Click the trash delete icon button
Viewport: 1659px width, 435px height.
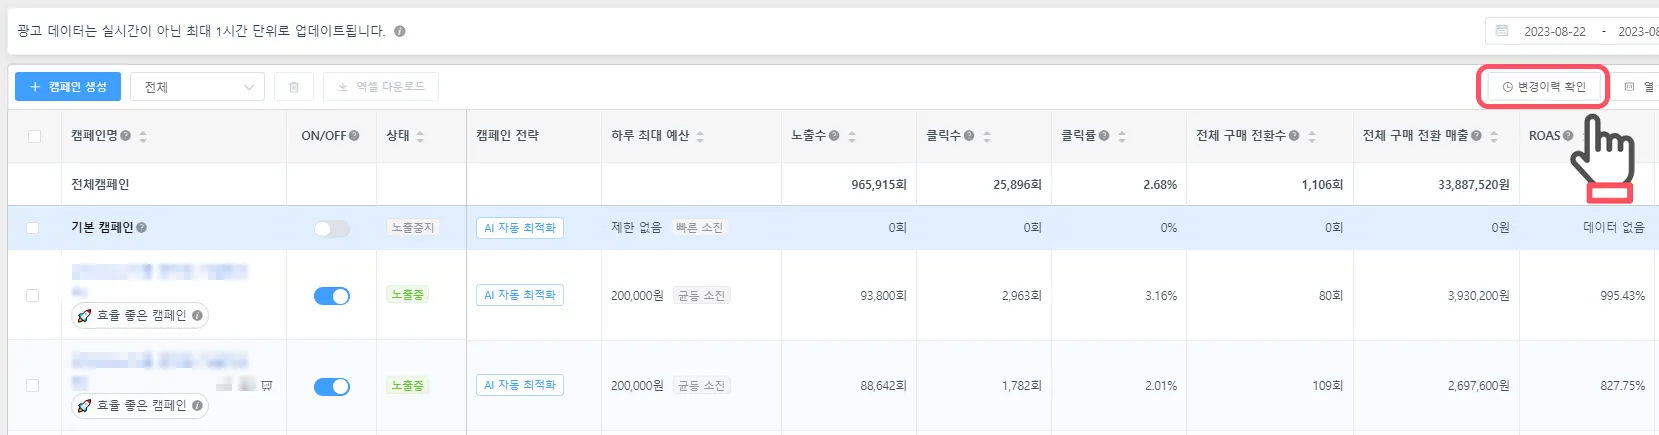tap(294, 87)
